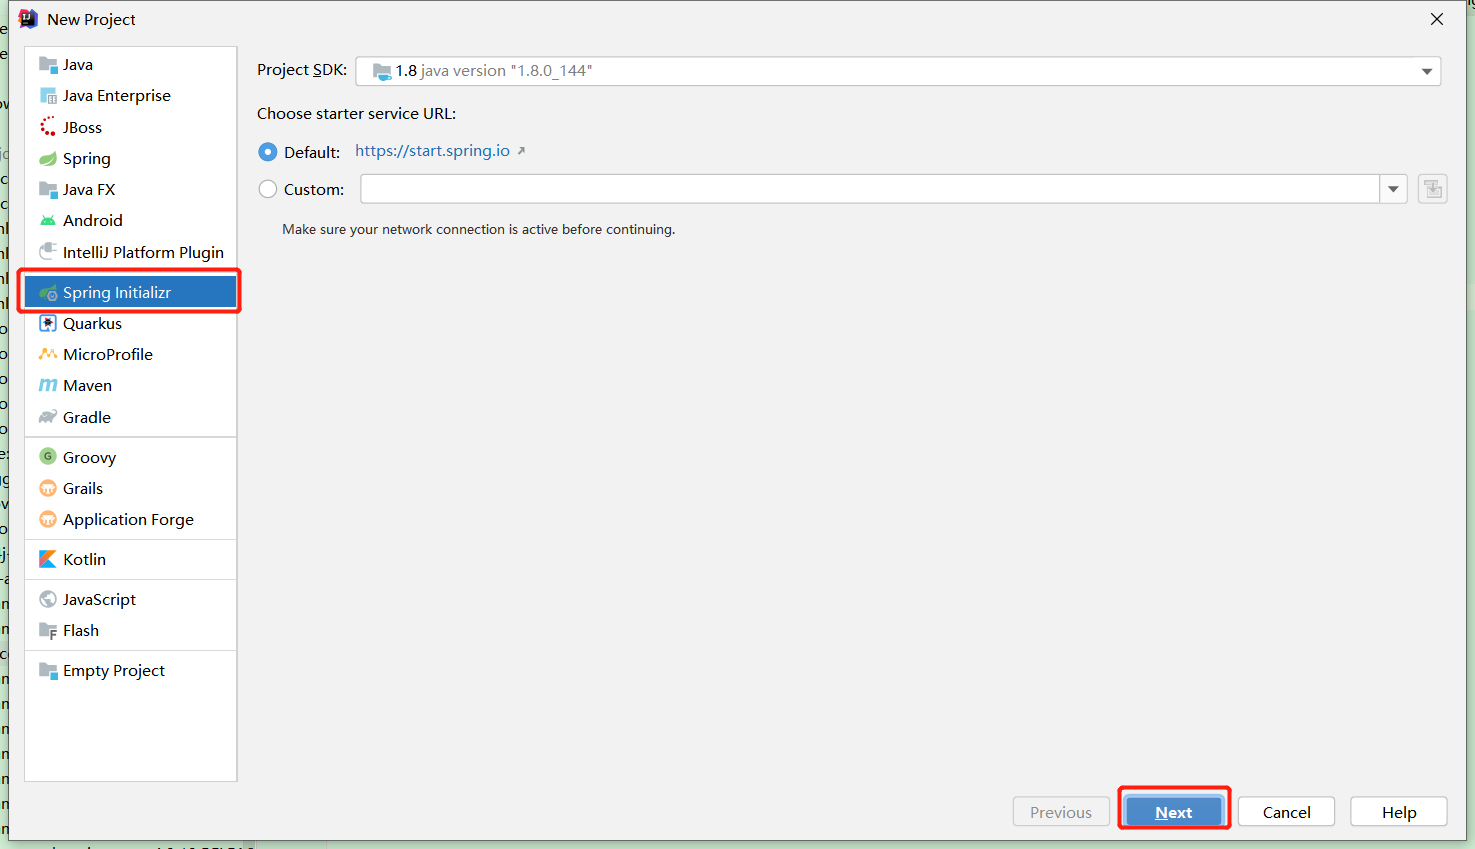The width and height of the screenshot is (1475, 849).
Task: Select IntelliJ Platform Plugin in the list
Action: 131,252
